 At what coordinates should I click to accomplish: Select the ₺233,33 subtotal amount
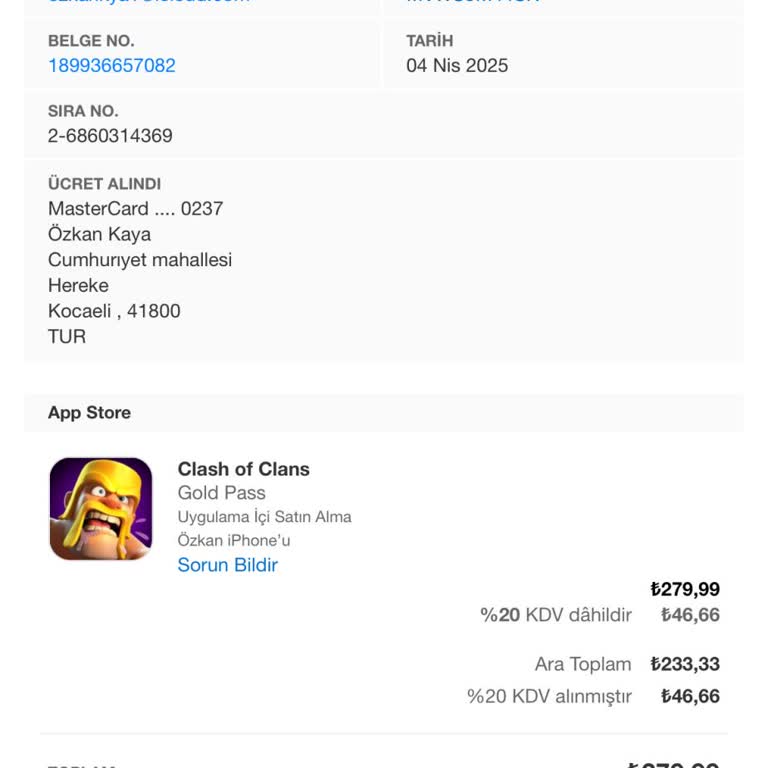[685, 665]
